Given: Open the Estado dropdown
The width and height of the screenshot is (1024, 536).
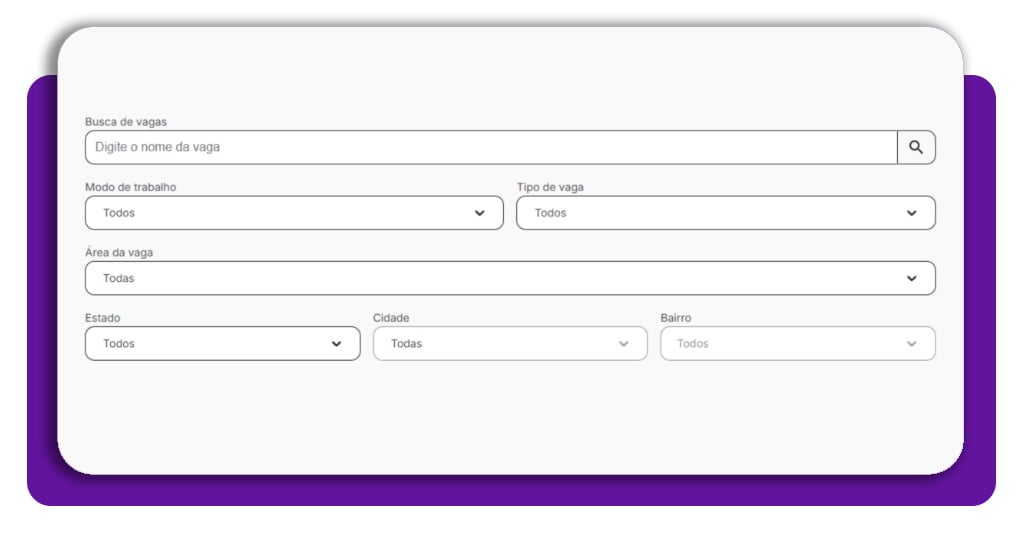Looking at the screenshot, I should coord(223,343).
